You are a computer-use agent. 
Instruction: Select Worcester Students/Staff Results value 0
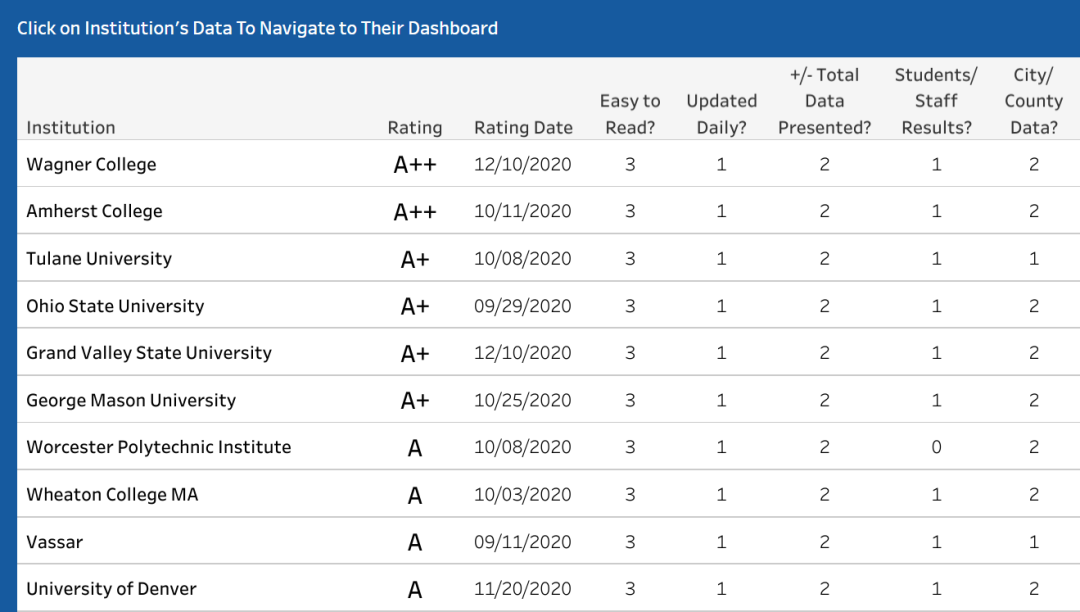[x=936, y=447]
